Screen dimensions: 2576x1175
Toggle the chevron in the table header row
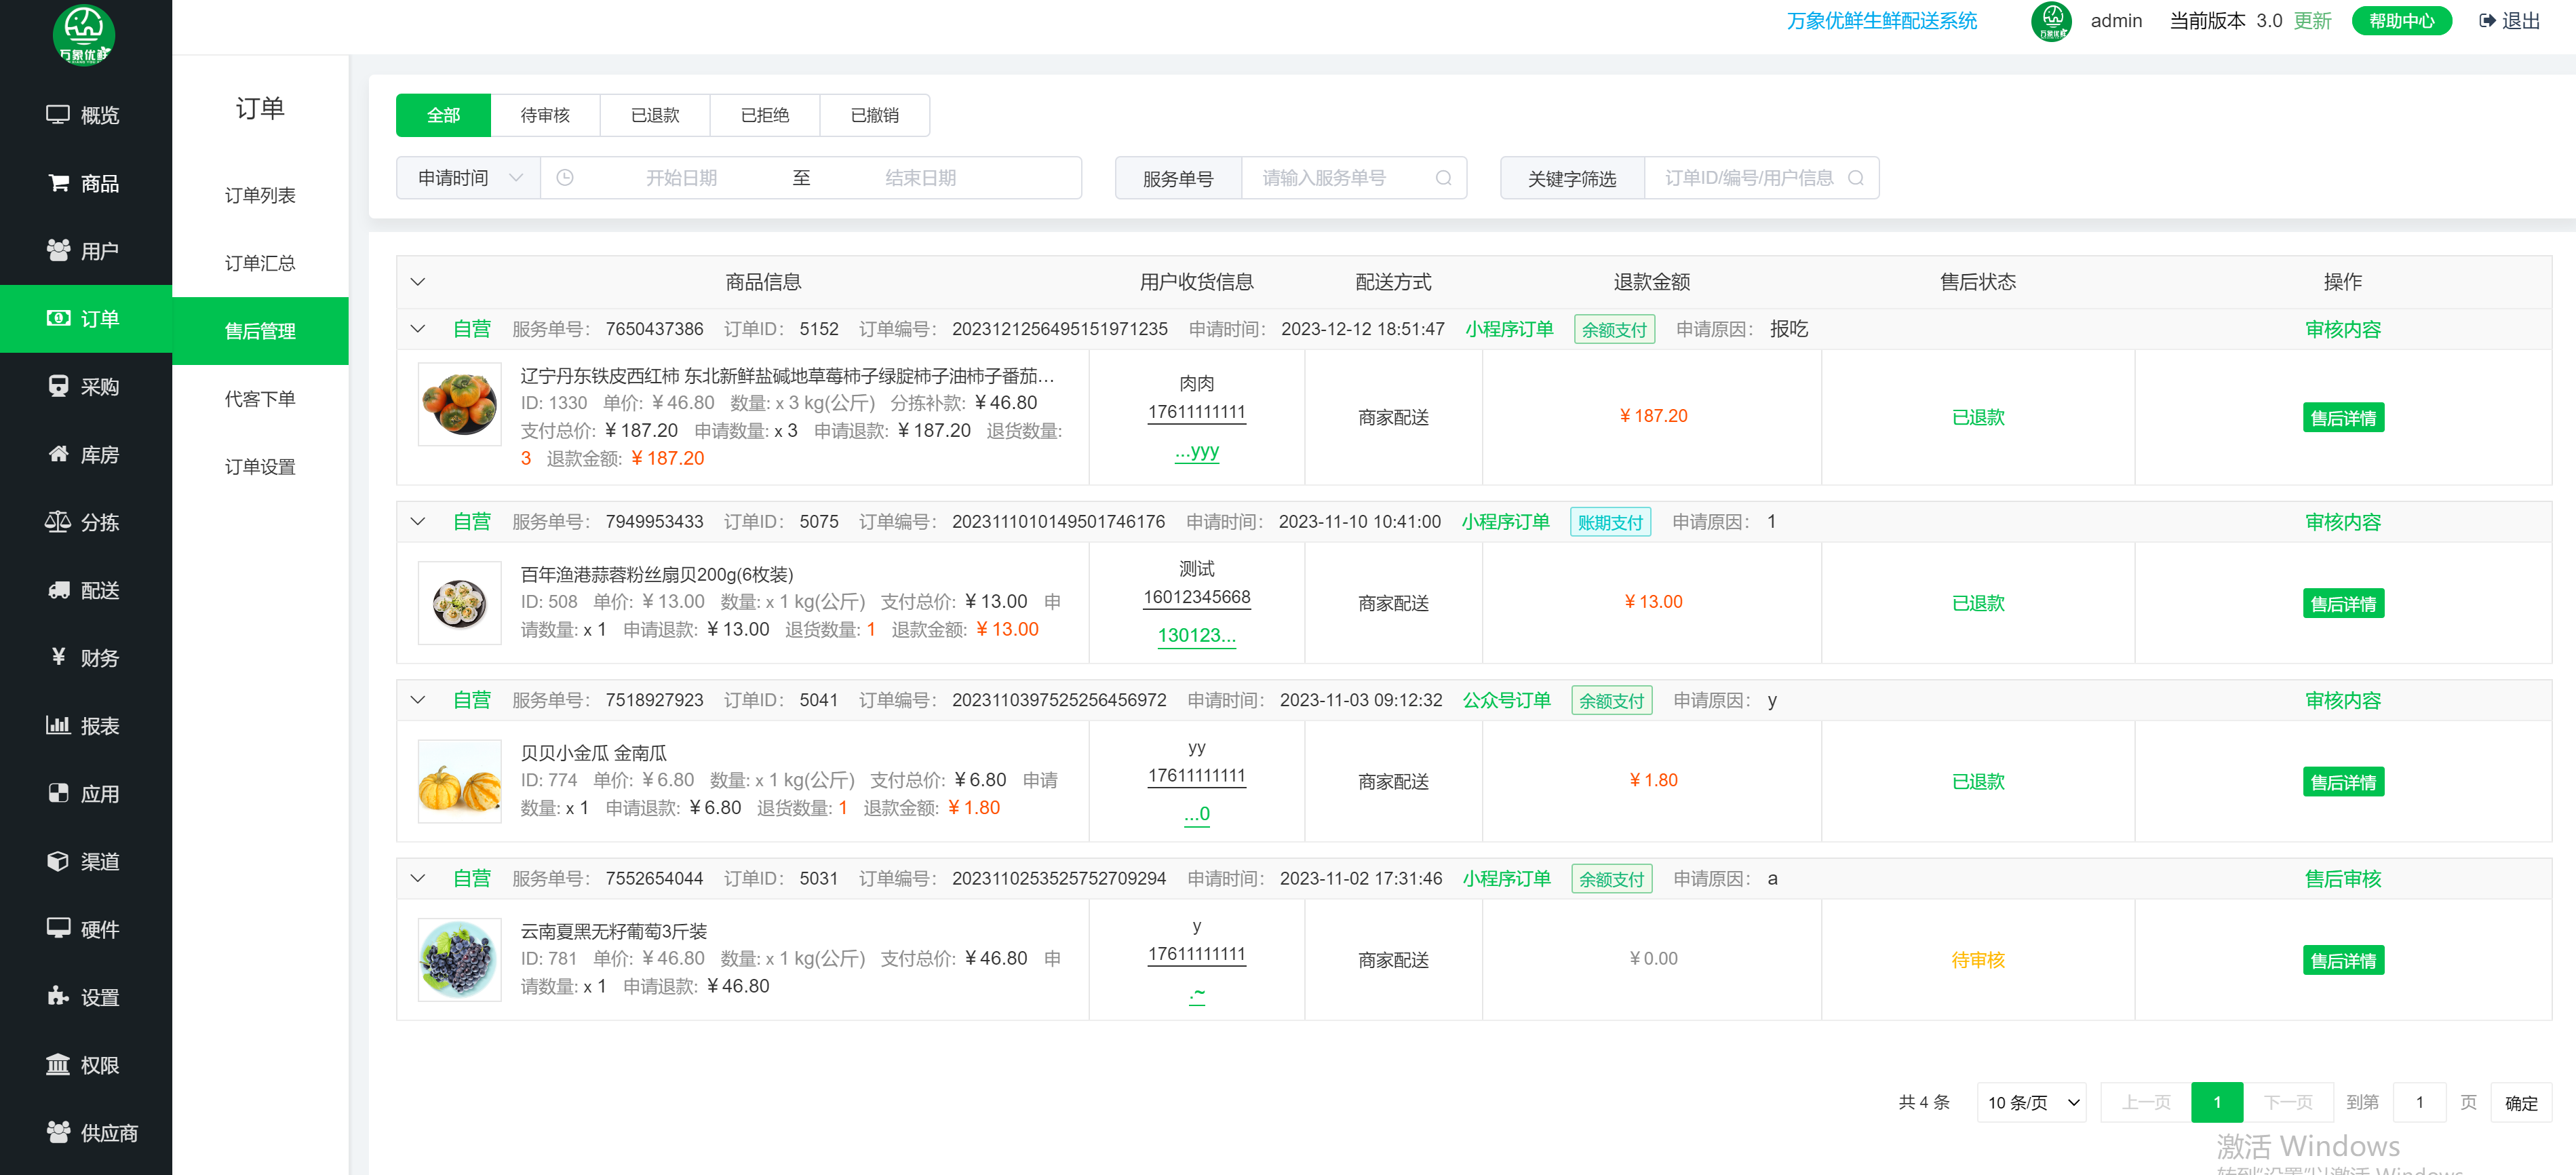tap(418, 282)
